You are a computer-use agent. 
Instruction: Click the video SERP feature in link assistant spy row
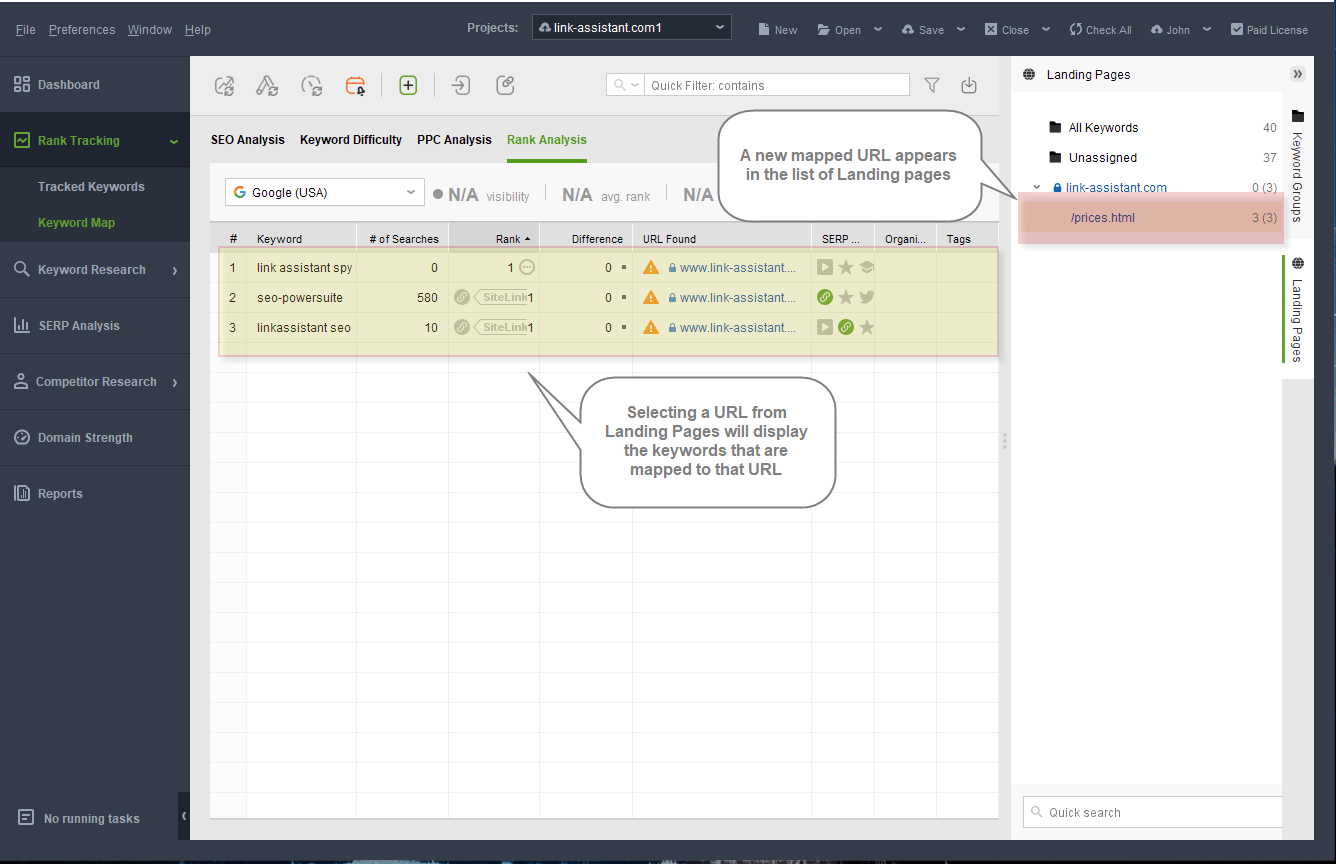click(x=825, y=268)
